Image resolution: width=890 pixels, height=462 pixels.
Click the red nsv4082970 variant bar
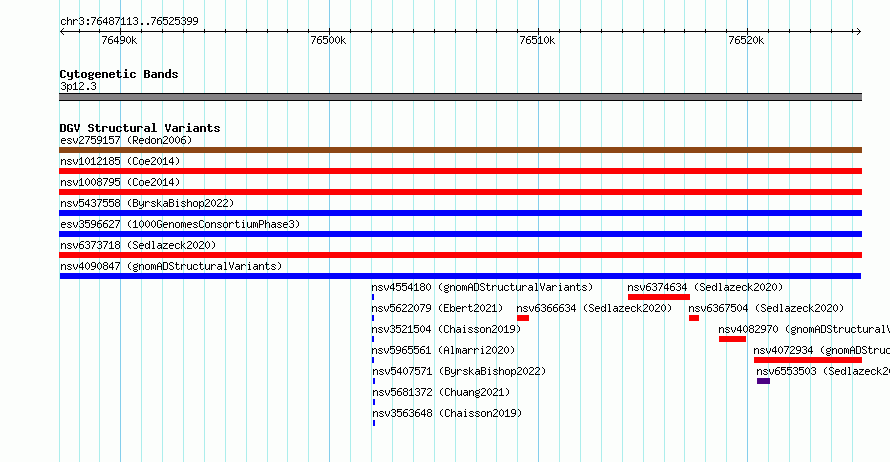(x=732, y=339)
